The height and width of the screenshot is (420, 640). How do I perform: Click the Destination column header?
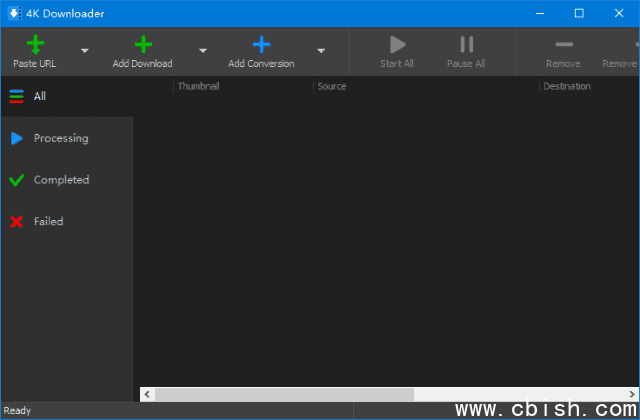(566, 86)
